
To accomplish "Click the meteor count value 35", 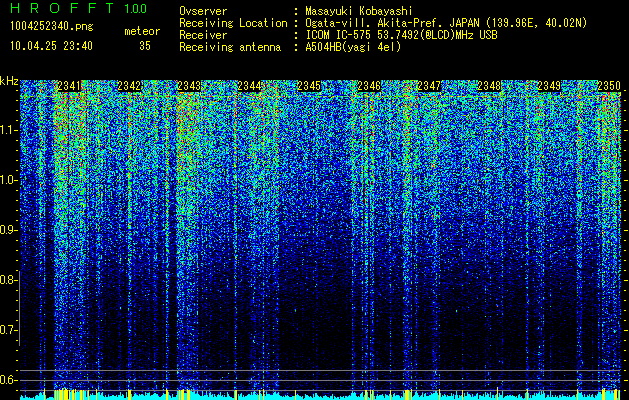I will [x=145, y=46].
